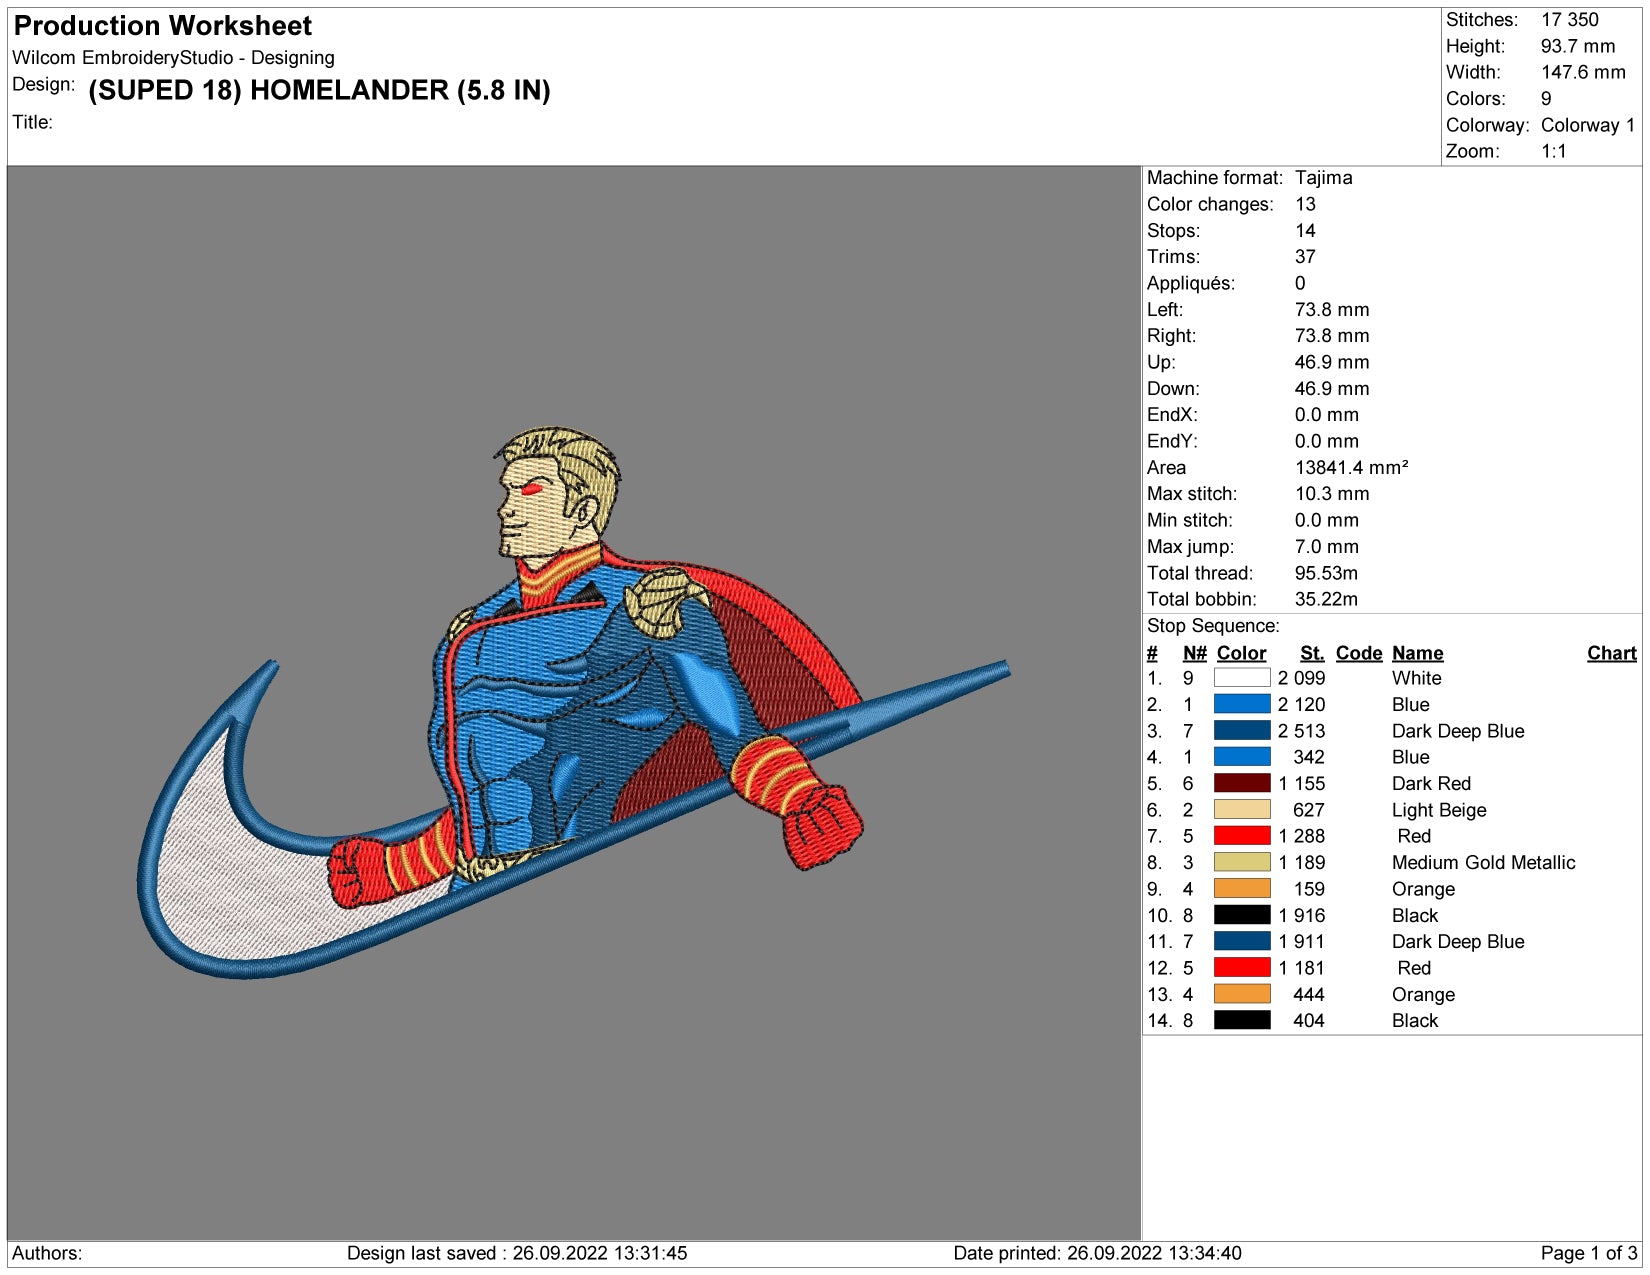Click the Red swatch in stop row 12
The image size is (1650, 1275).
pyautogui.click(x=1242, y=968)
